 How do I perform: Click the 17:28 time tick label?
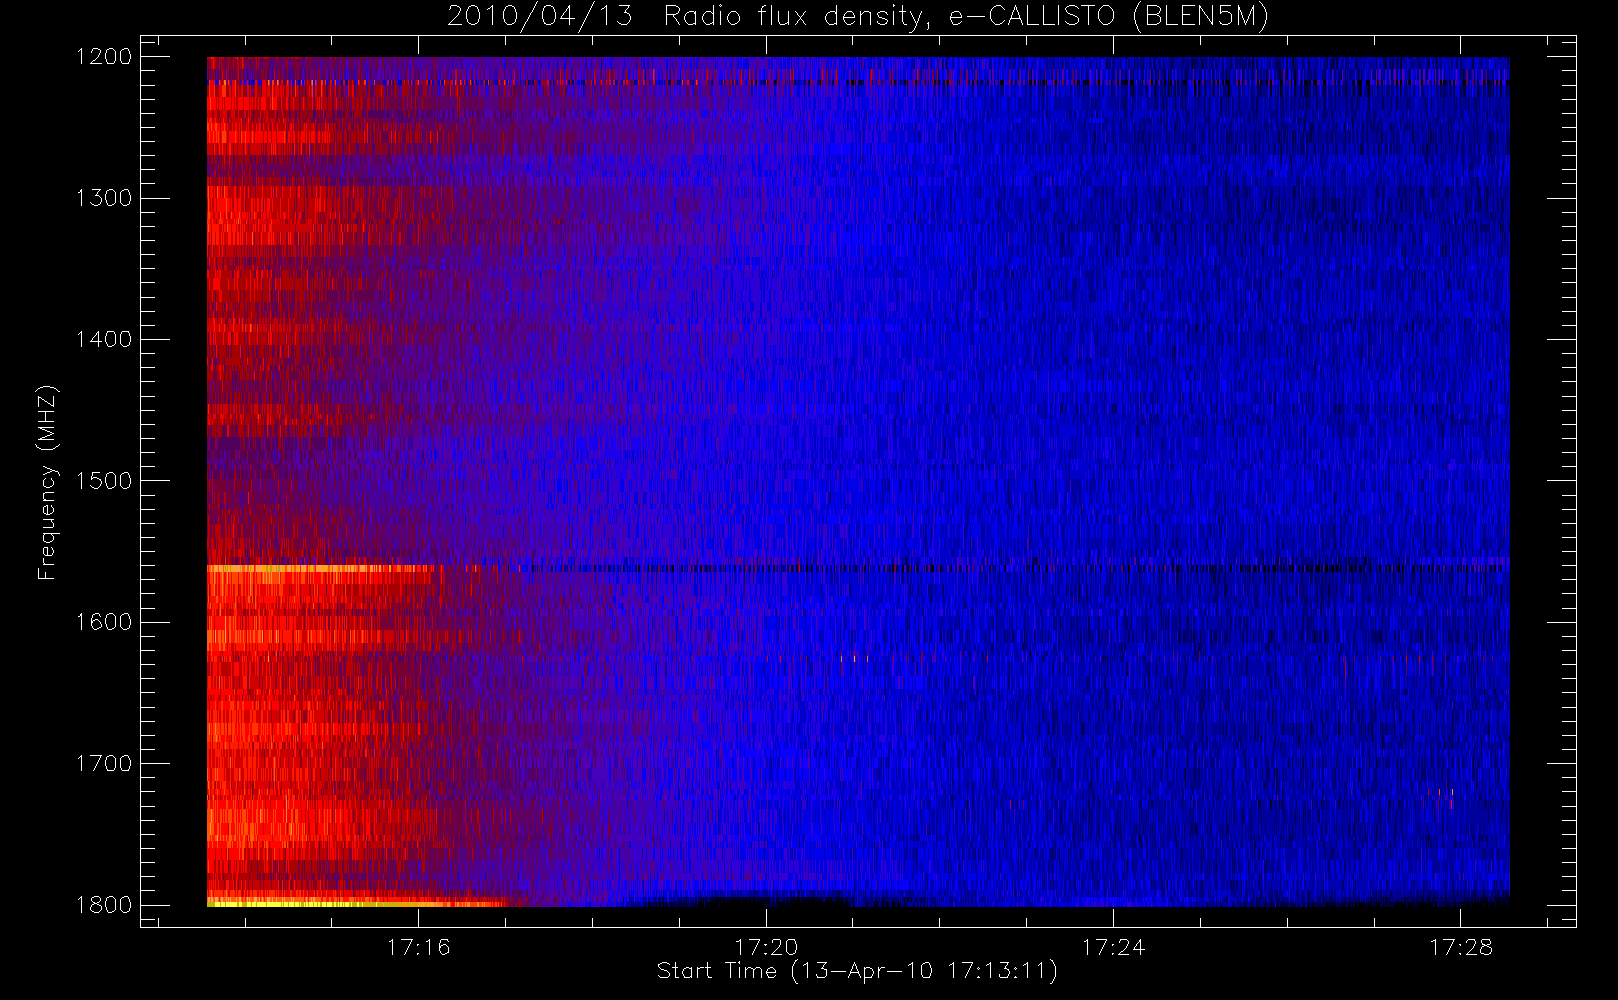pyautogui.click(x=1460, y=947)
